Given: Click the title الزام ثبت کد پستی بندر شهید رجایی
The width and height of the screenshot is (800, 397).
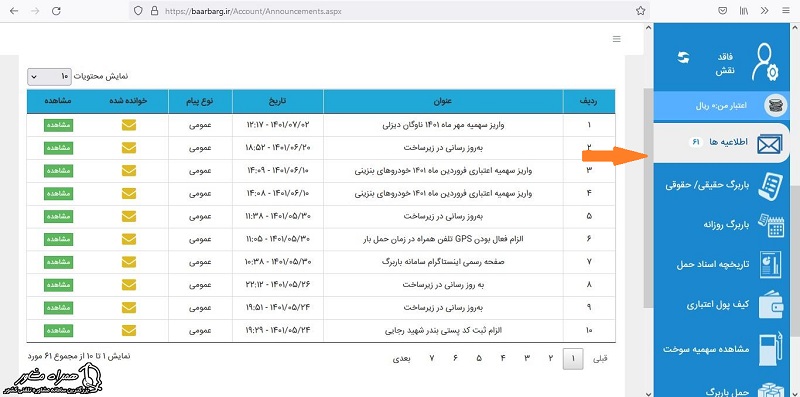Looking at the screenshot, I should 443,331.
